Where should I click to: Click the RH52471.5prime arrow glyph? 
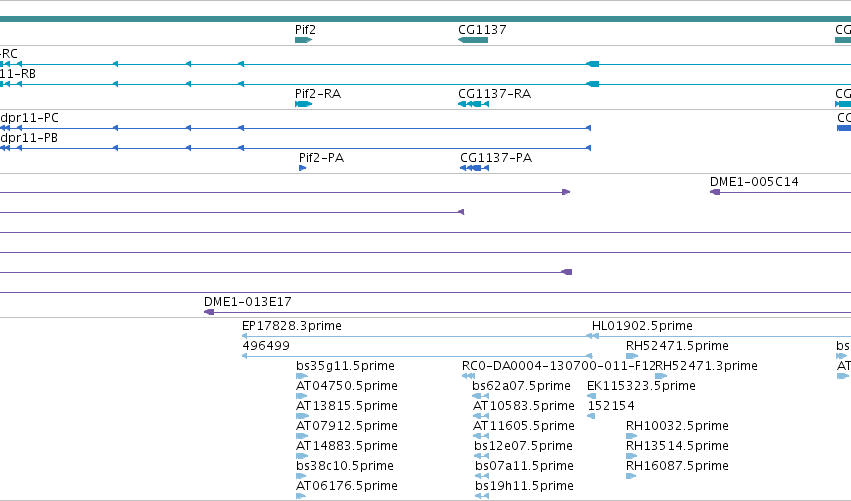pyautogui.click(x=632, y=356)
